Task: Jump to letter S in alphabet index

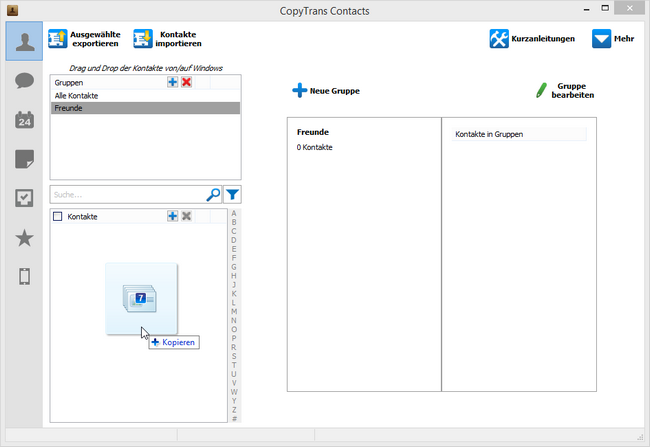Action: pyautogui.click(x=234, y=356)
